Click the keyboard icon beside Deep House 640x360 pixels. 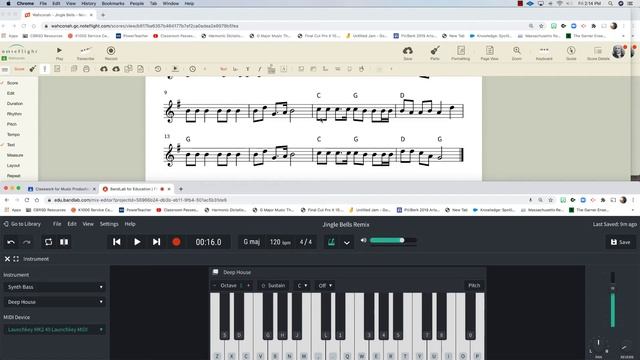pos(216,272)
